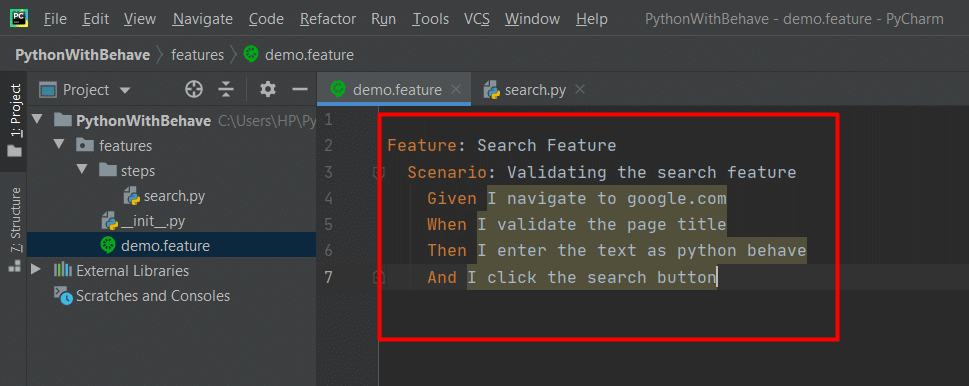Click the Feature keyword on line 2
Screen dimensions: 969x386
(x=422, y=145)
